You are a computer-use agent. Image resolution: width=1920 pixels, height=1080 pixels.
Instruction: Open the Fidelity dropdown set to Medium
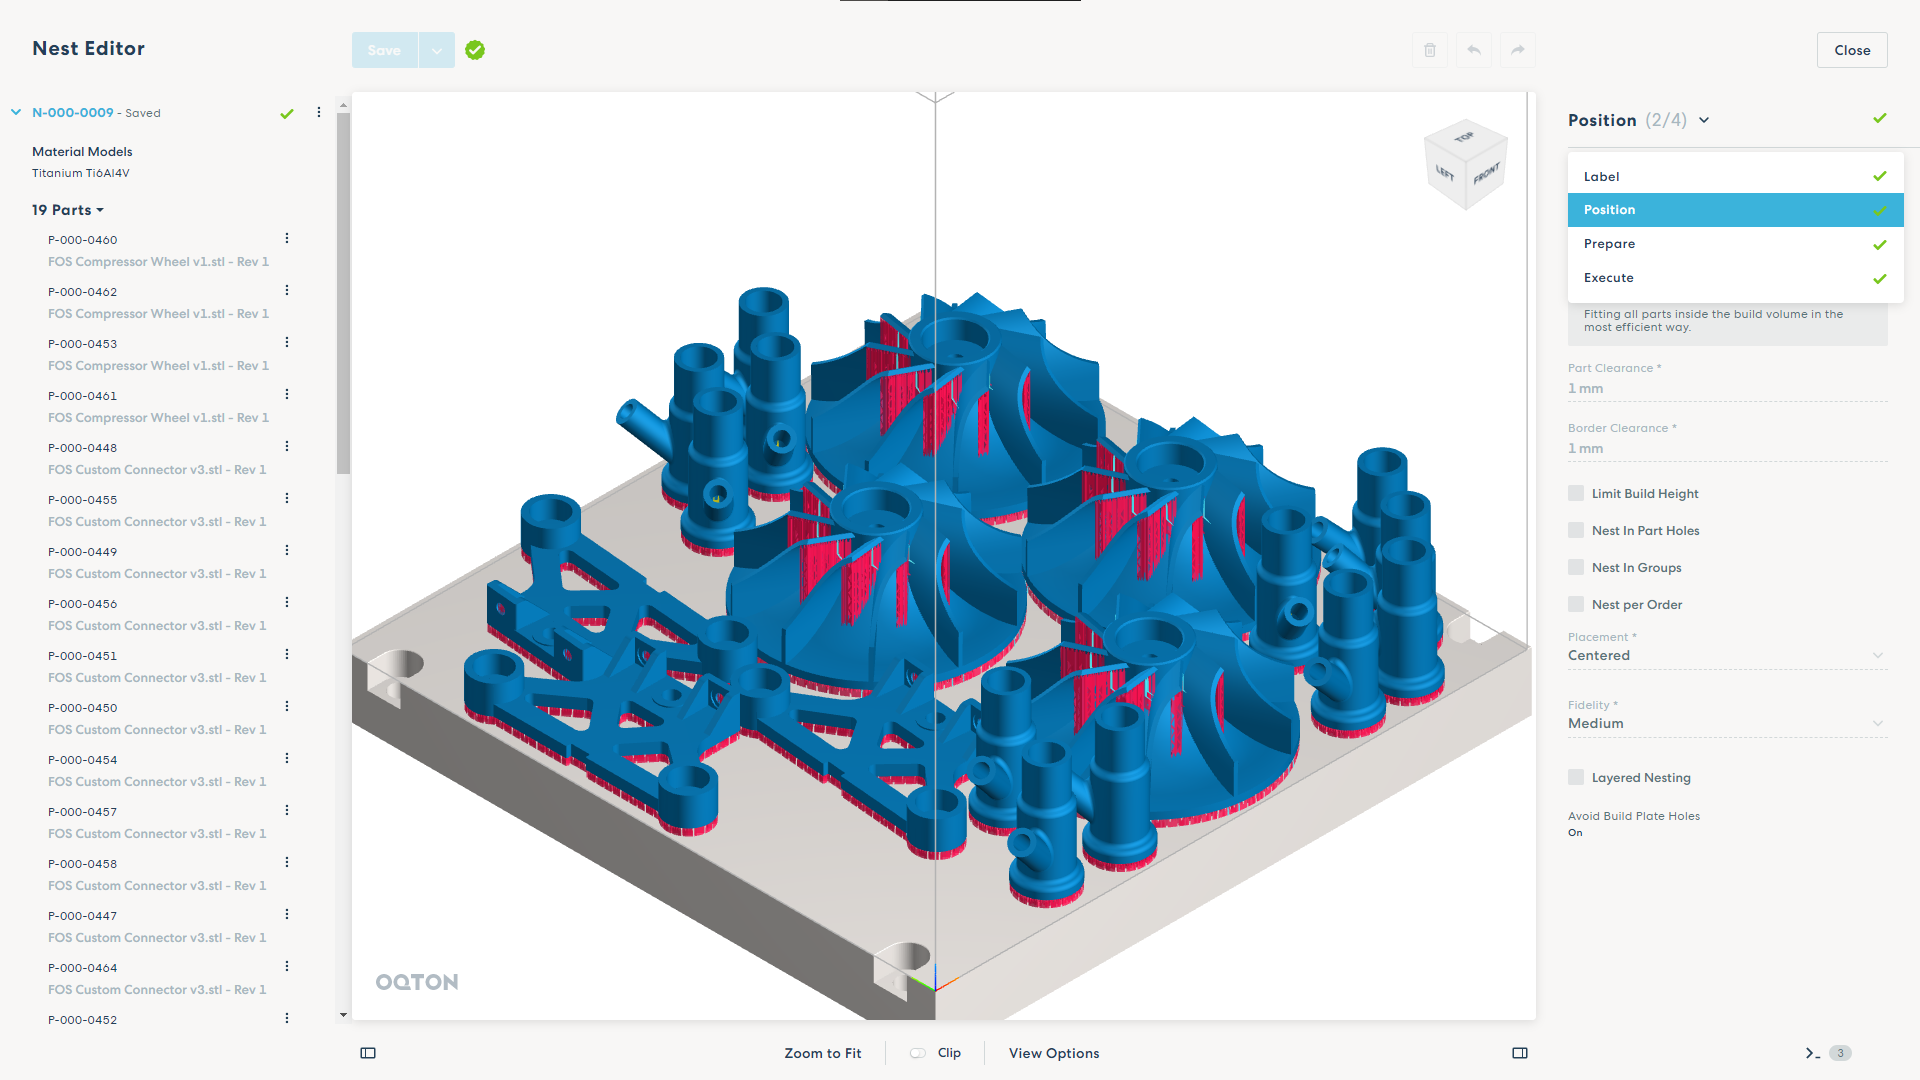coord(1727,723)
